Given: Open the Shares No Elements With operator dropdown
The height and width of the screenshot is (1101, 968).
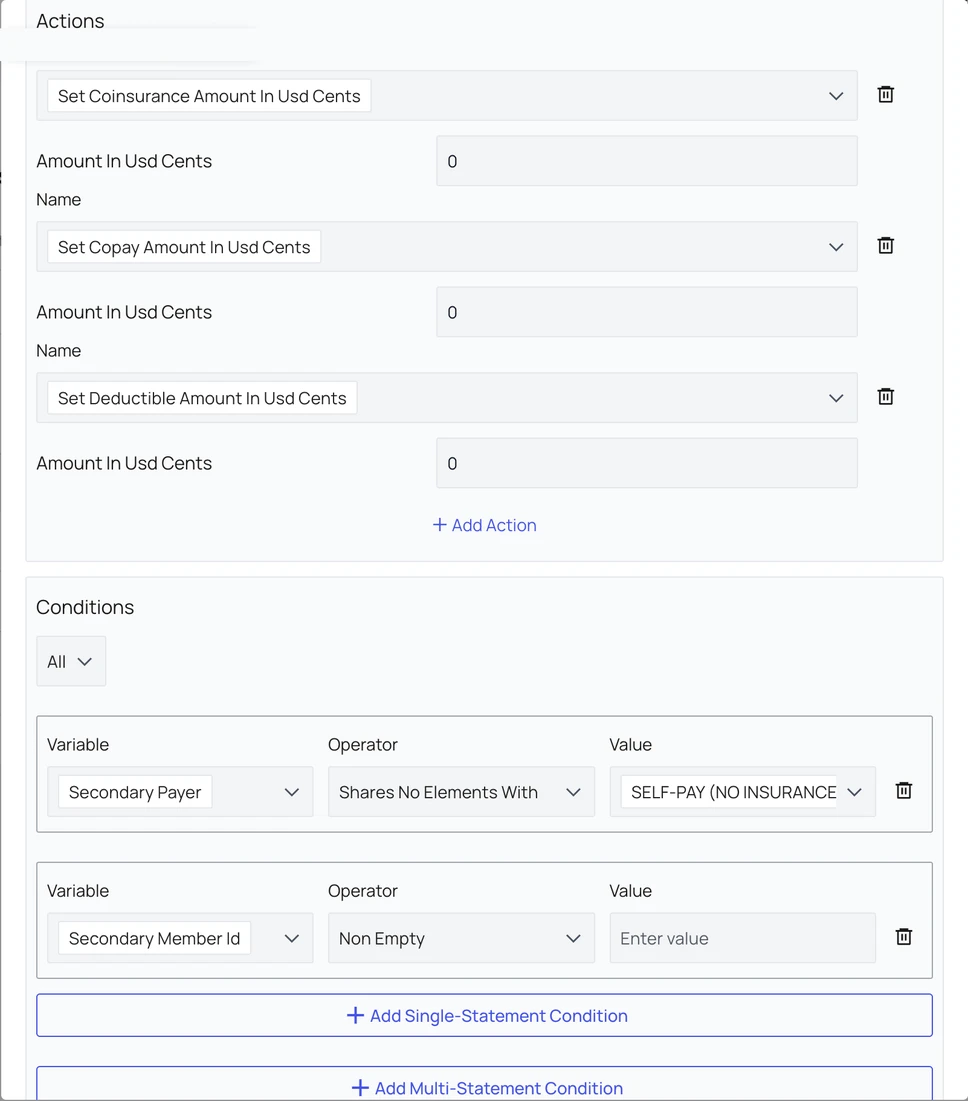Looking at the screenshot, I should [461, 792].
